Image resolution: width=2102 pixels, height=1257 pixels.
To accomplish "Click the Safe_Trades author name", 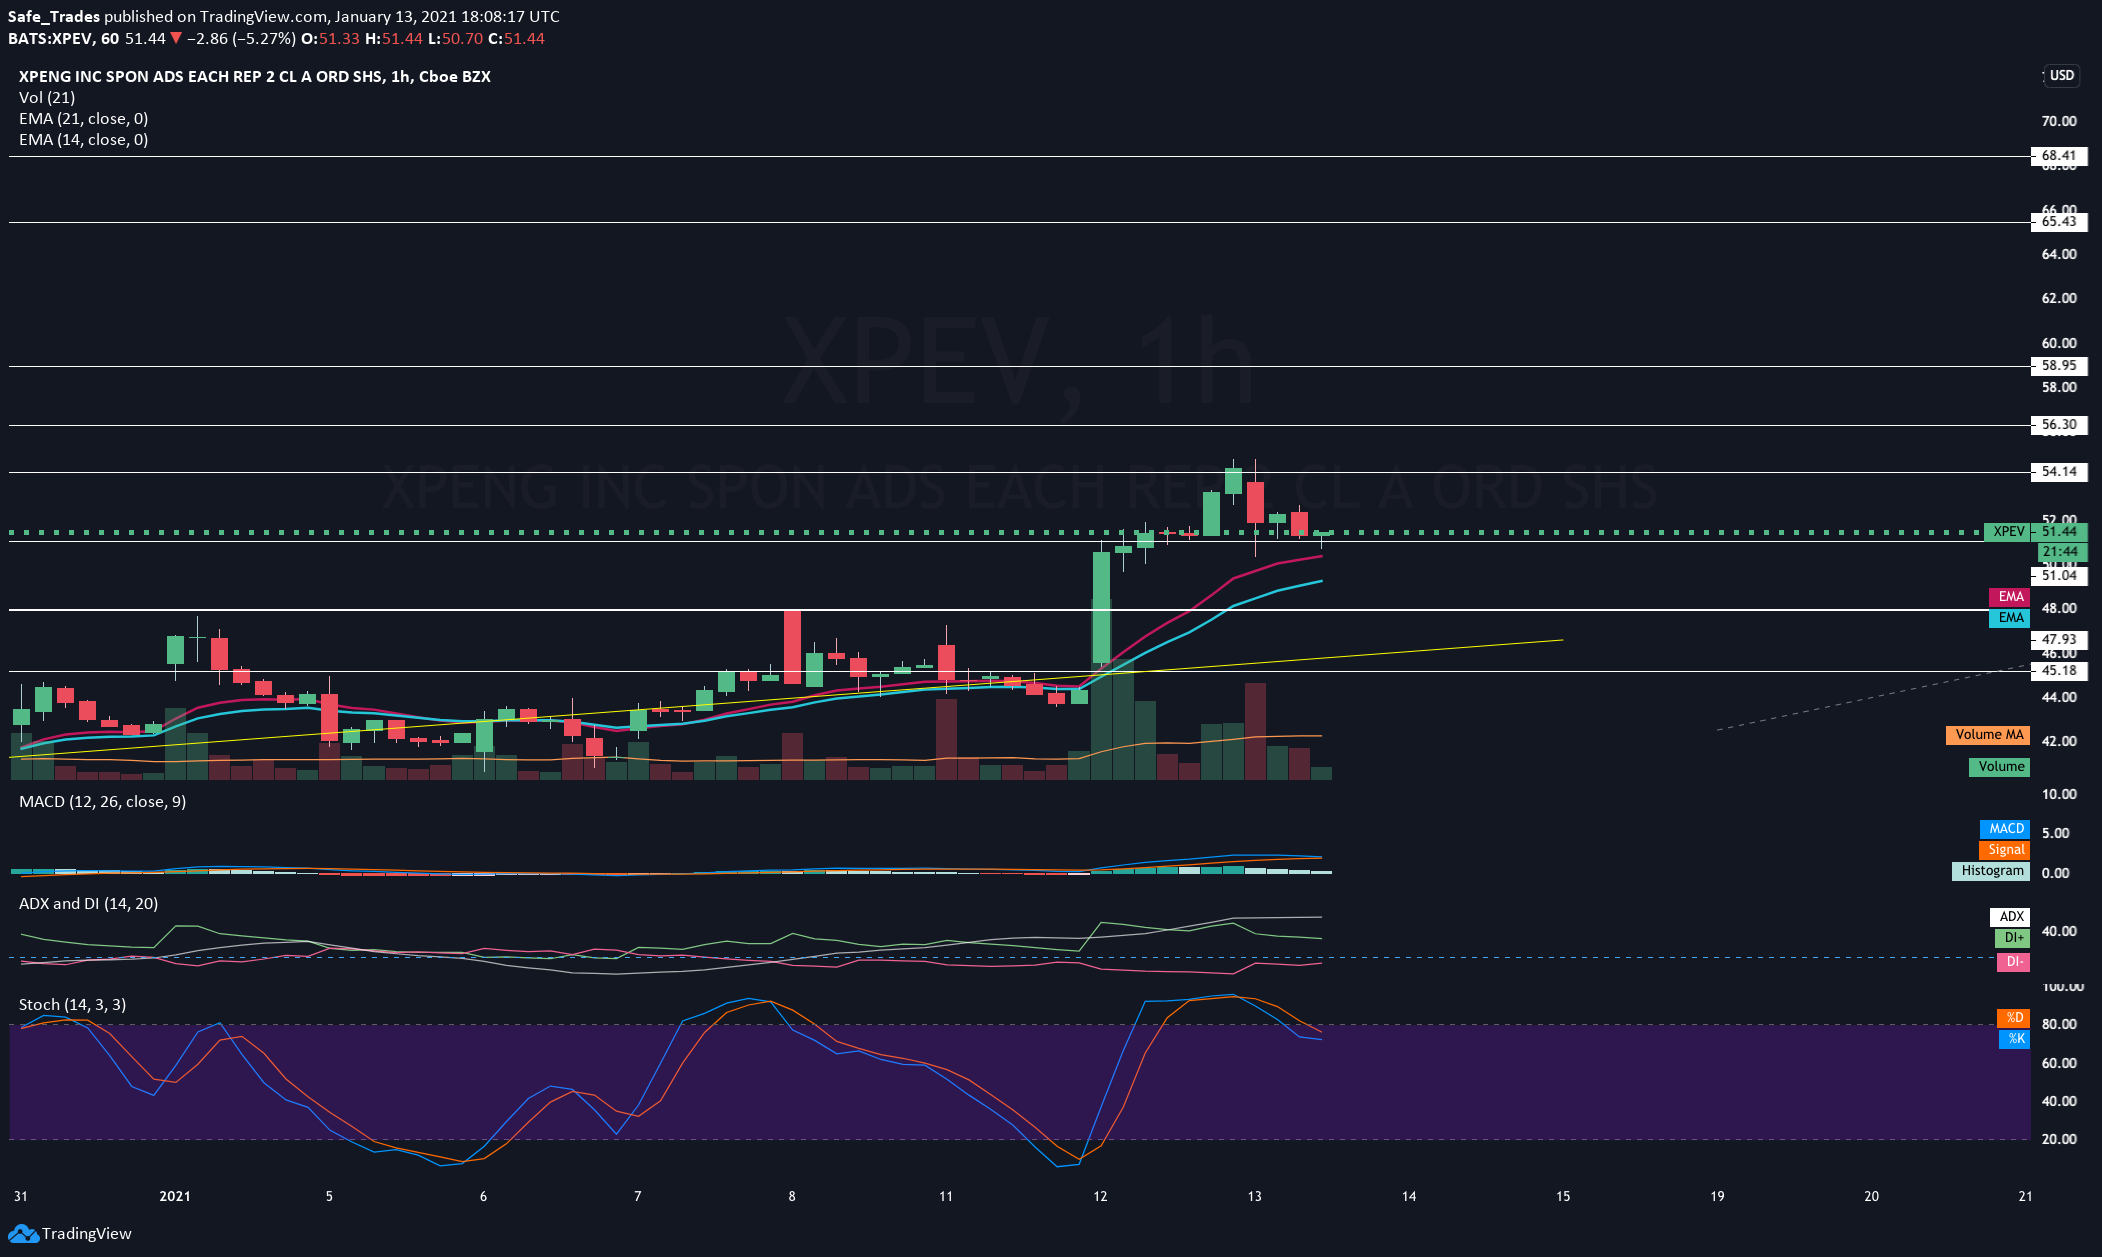I will point(54,16).
